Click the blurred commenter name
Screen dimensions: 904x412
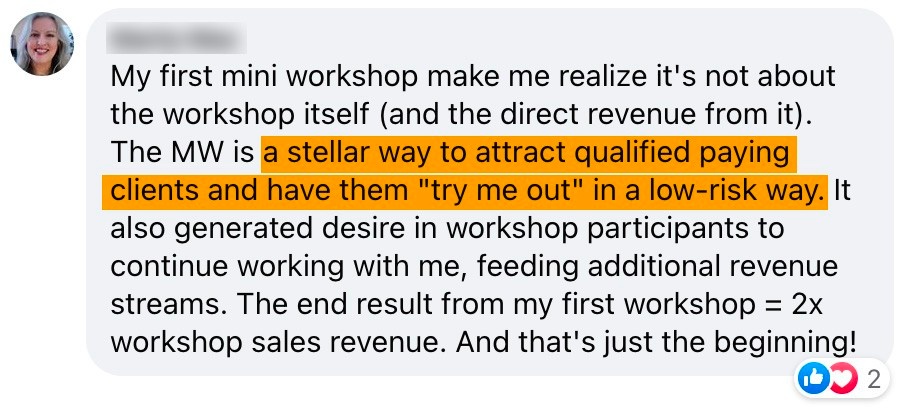(x=176, y=37)
